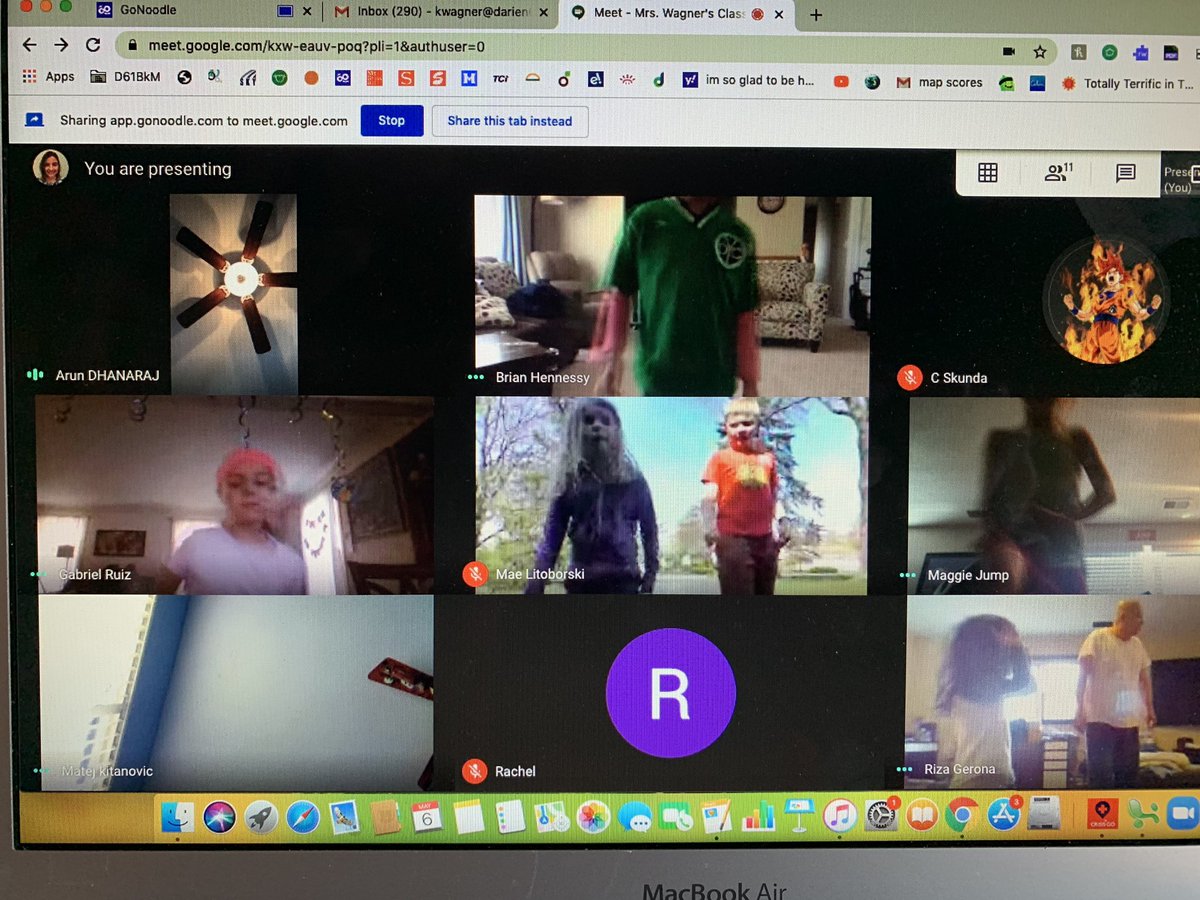The height and width of the screenshot is (900, 1200).
Task: Show the participants list
Action: pos(1055,172)
